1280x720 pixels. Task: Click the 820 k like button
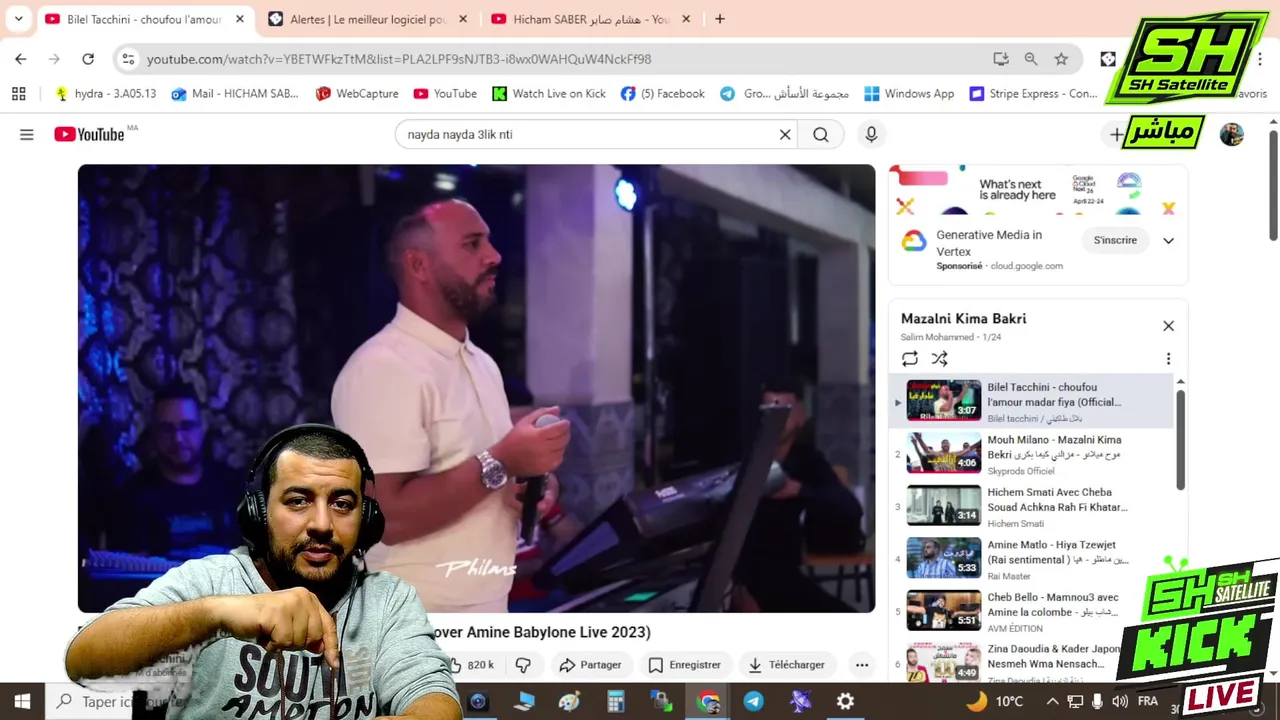click(472, 665)
